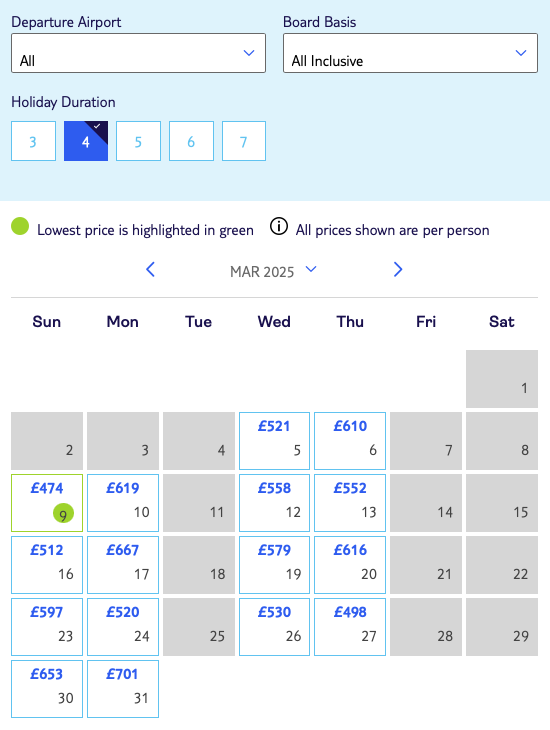Click the green lowest price legend dot
550x730 pixels.
[x=20, y=227]
